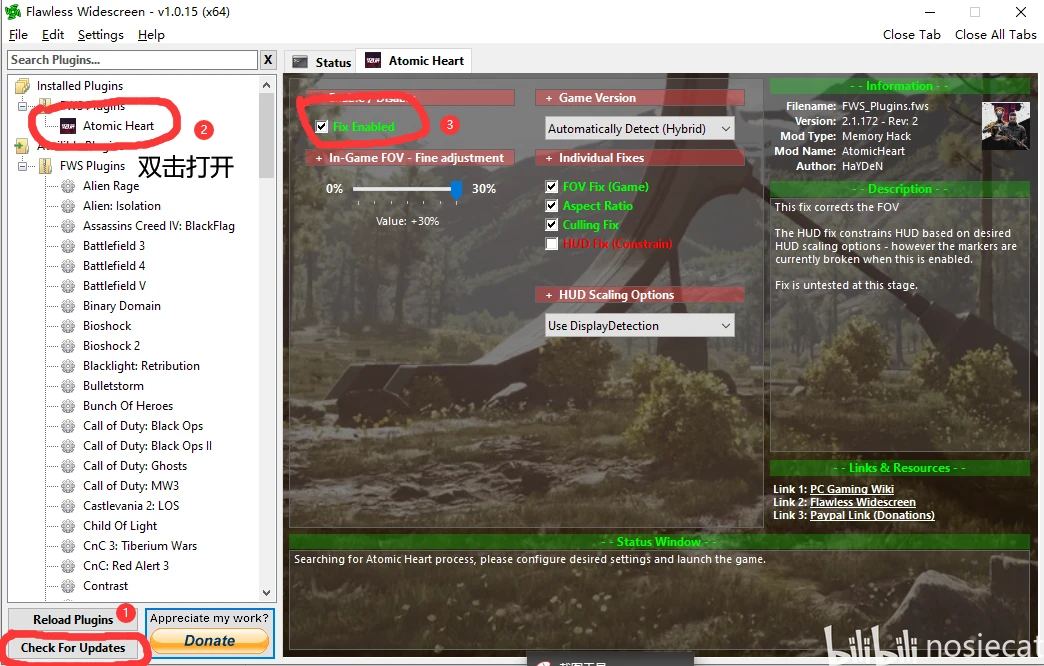Viewport: 1044px width, 666px height.
Task: Click gear icon beside CnC: Red Alert 3
Action: [68, 565]
